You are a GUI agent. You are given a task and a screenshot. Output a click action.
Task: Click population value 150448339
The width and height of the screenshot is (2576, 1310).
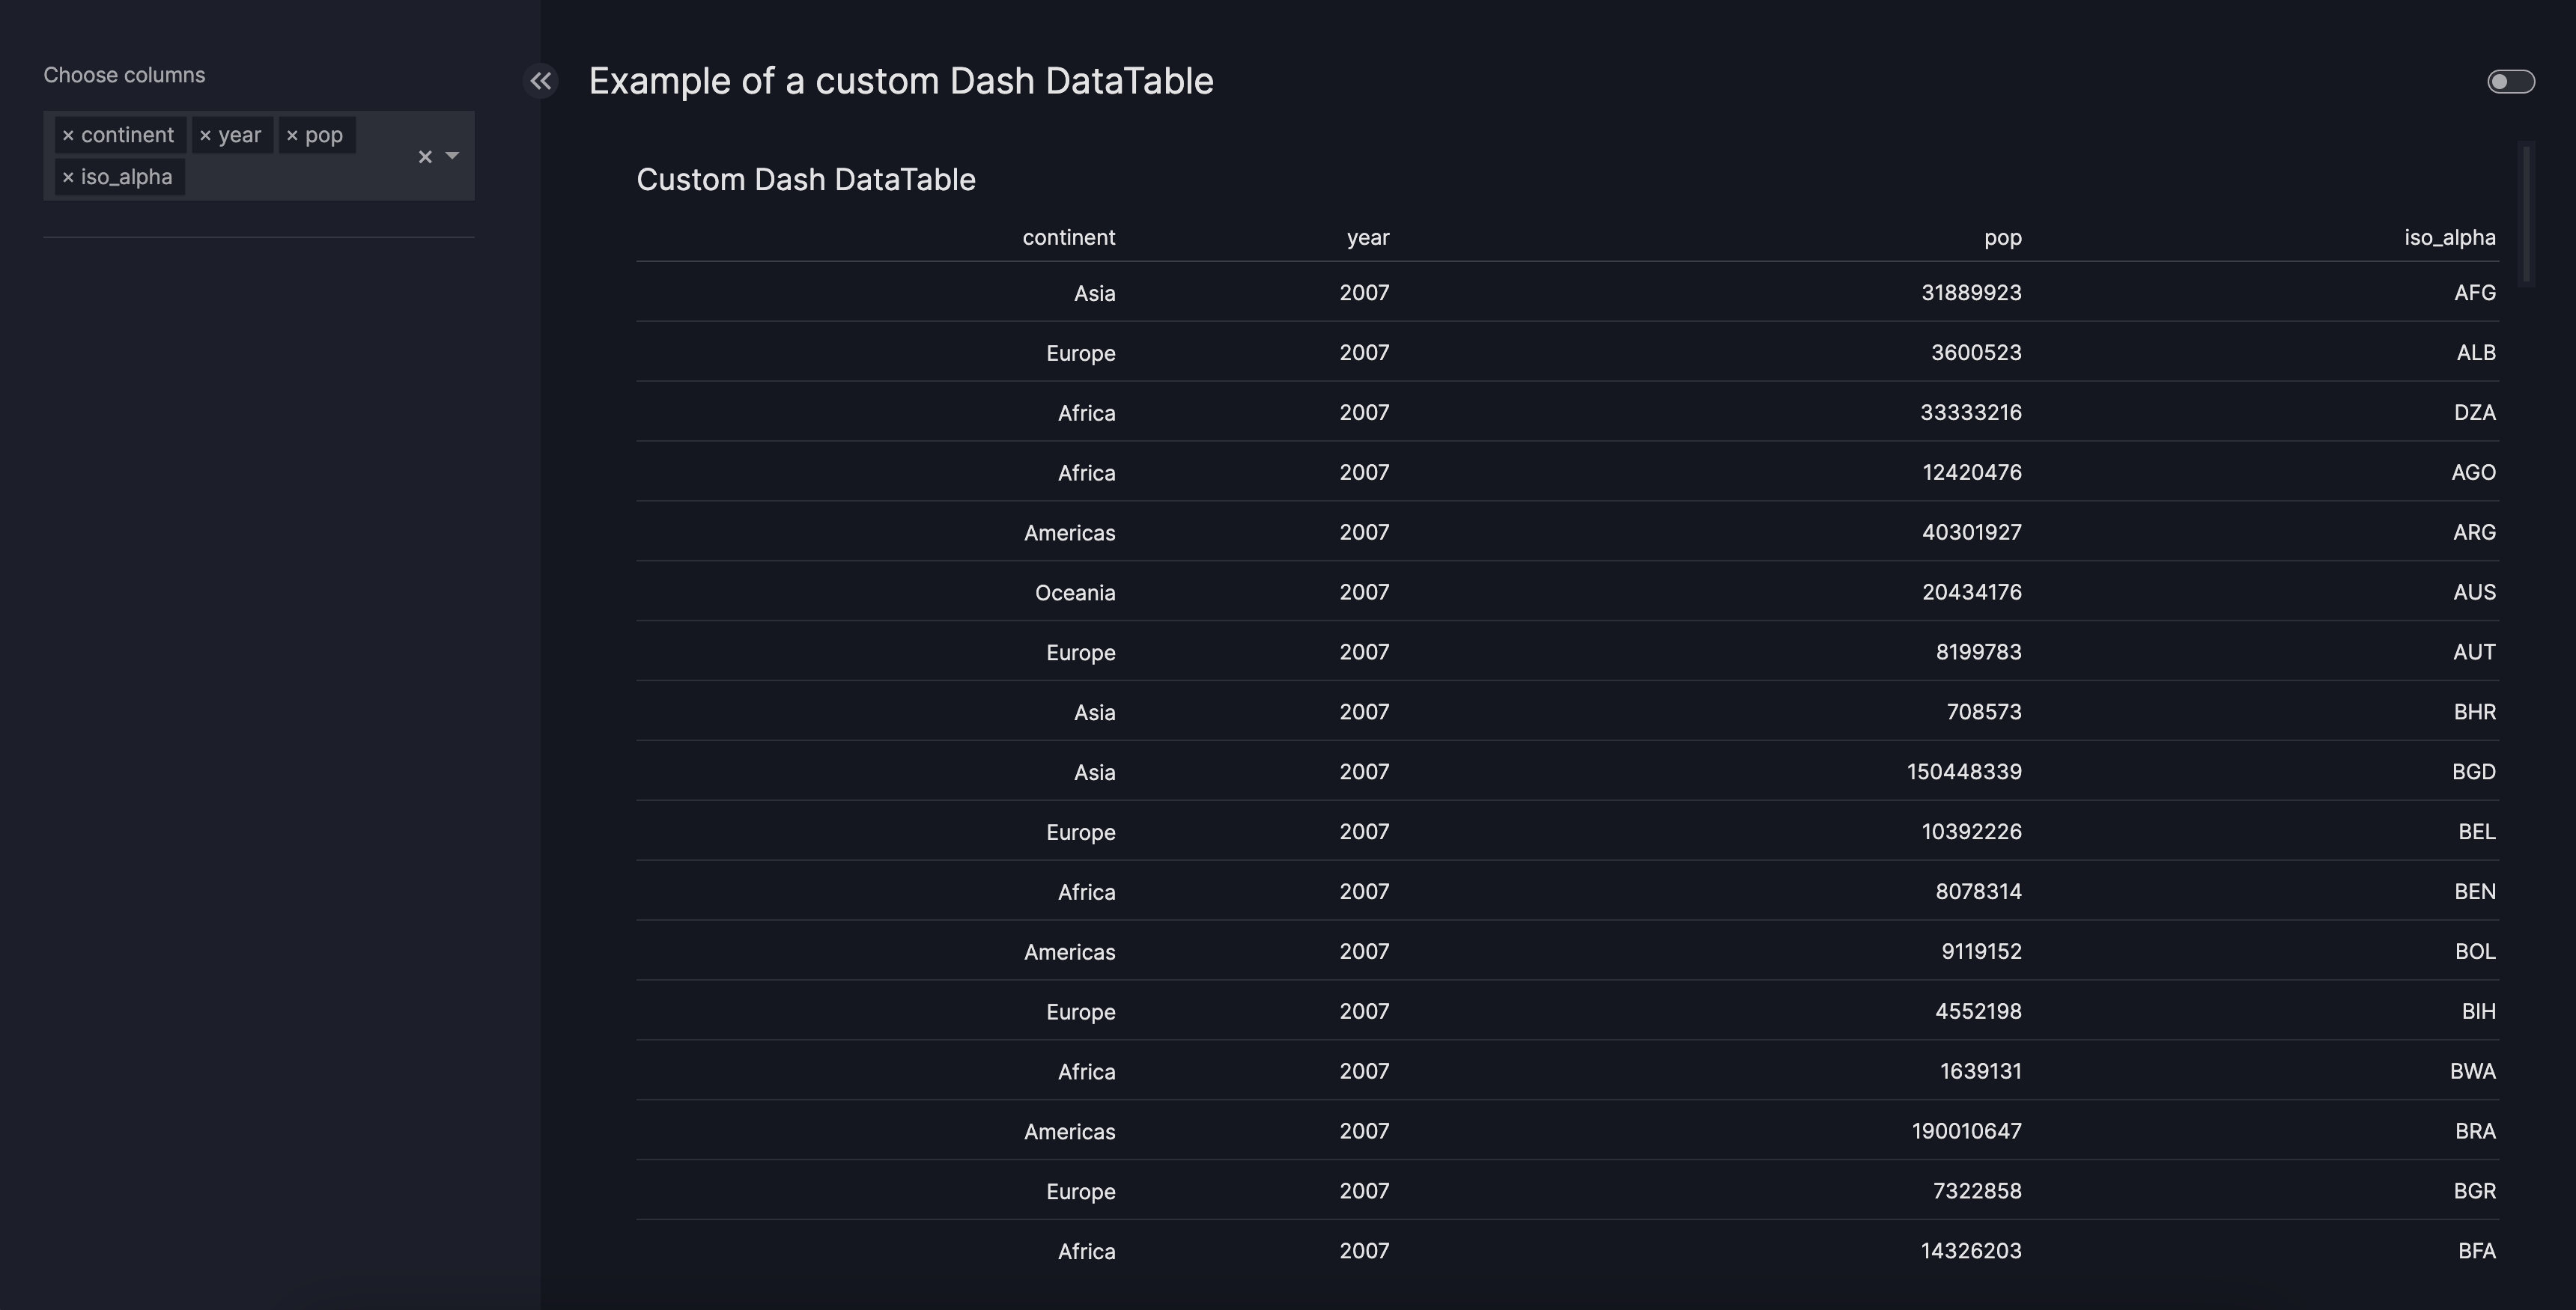pos(1964,772)
